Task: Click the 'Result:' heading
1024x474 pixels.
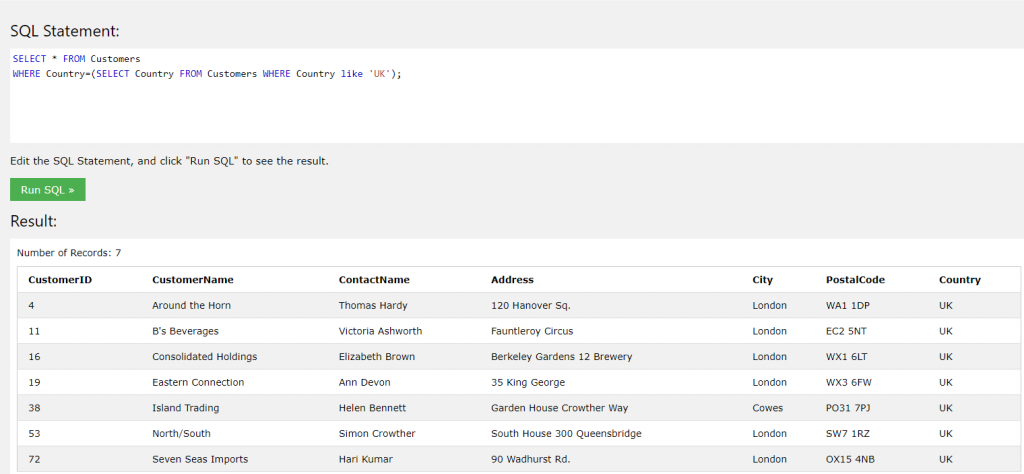Action: click(34, 221)
